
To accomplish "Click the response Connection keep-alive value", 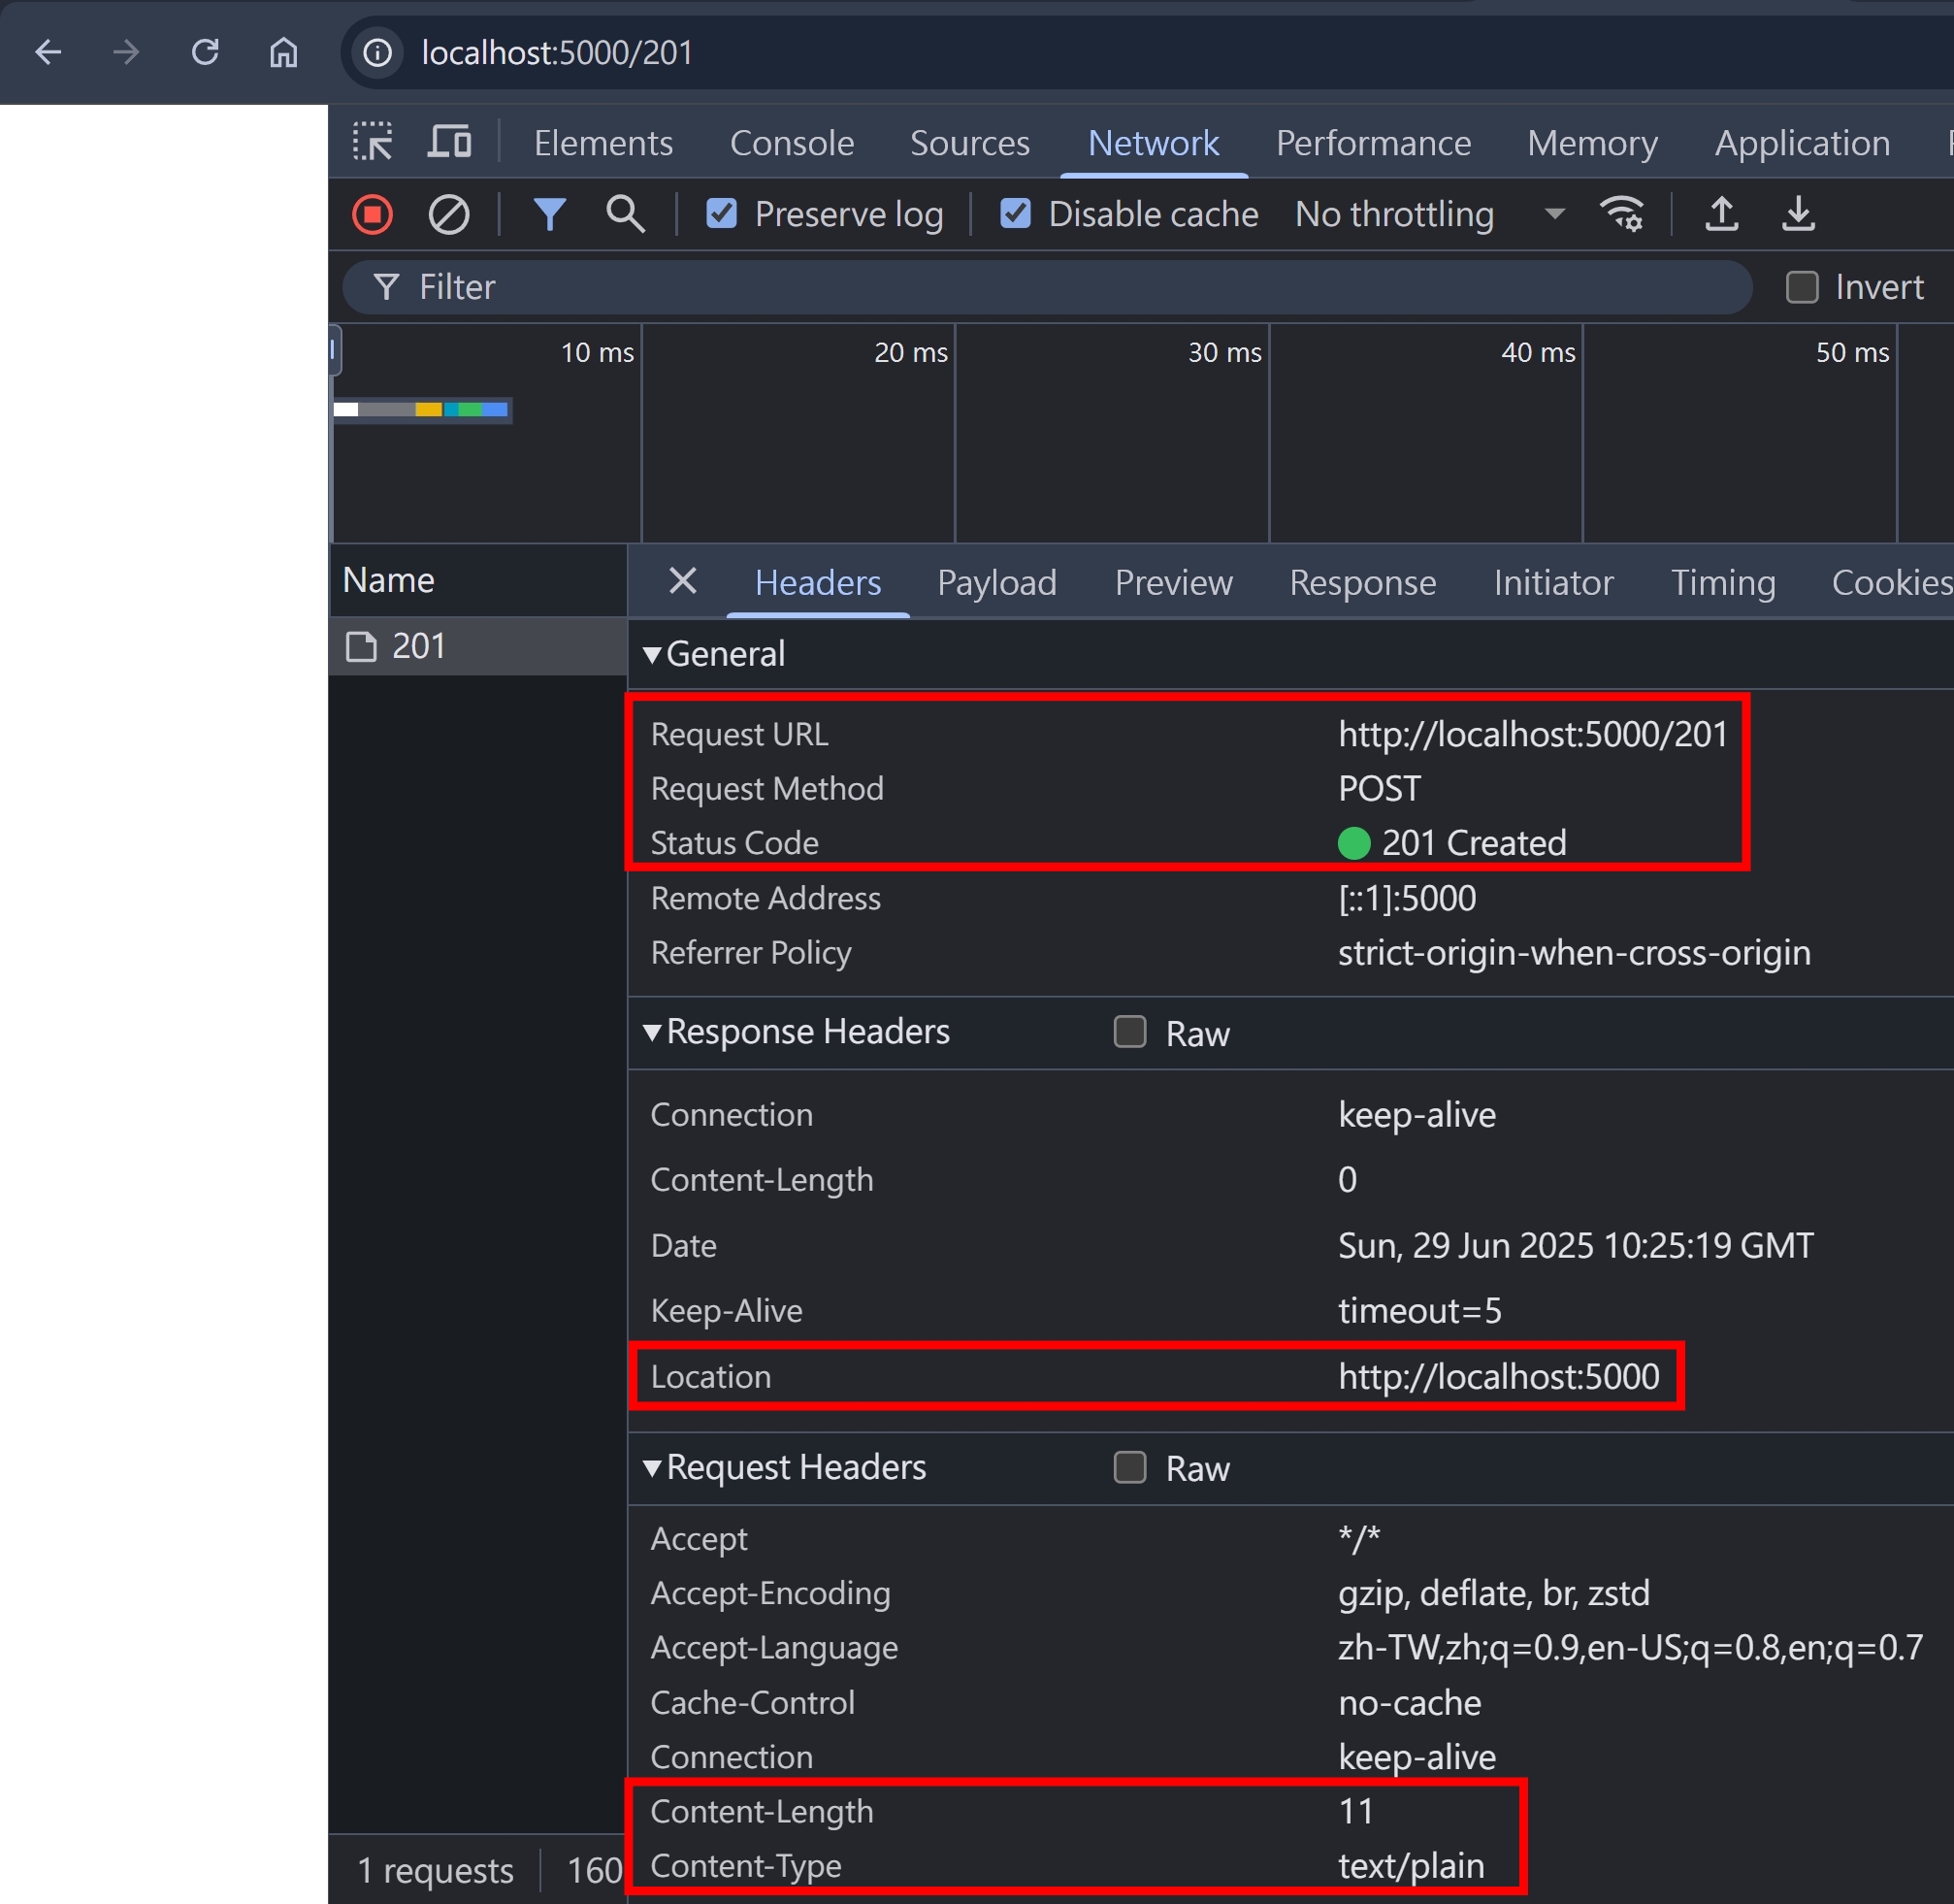I will [x=1417, y=1114].
